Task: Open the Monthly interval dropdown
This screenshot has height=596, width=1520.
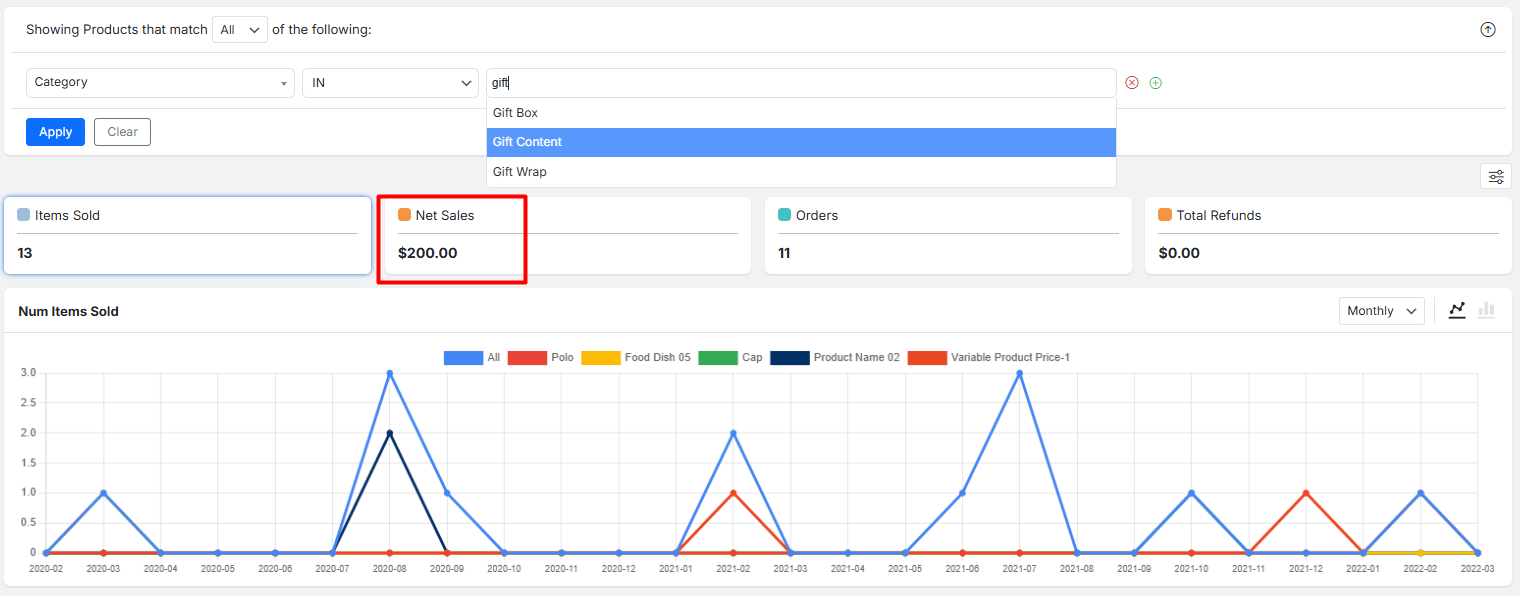Action: coord(1381,311)
